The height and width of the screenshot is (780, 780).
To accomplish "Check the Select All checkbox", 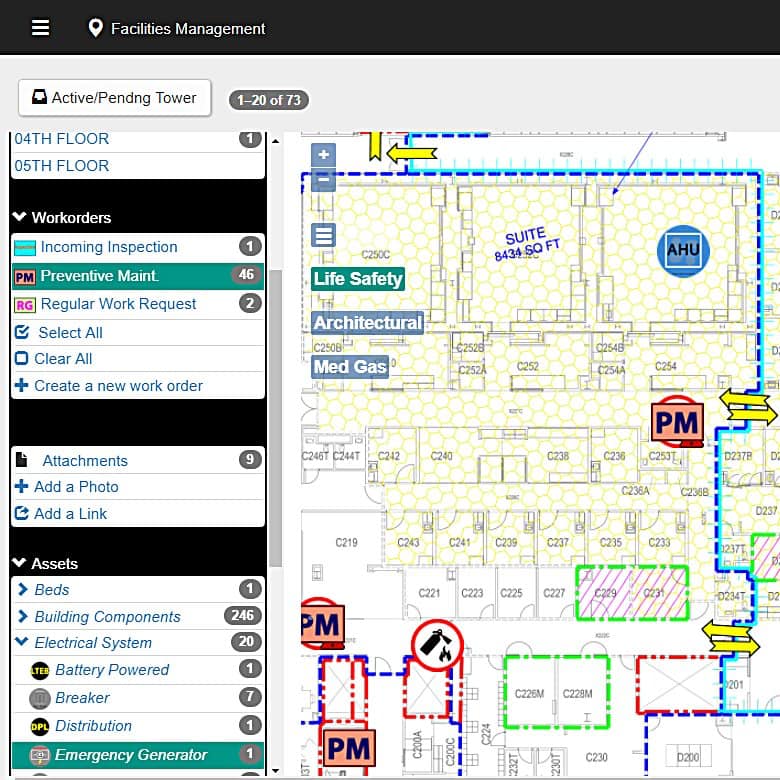I will [22, 332].
